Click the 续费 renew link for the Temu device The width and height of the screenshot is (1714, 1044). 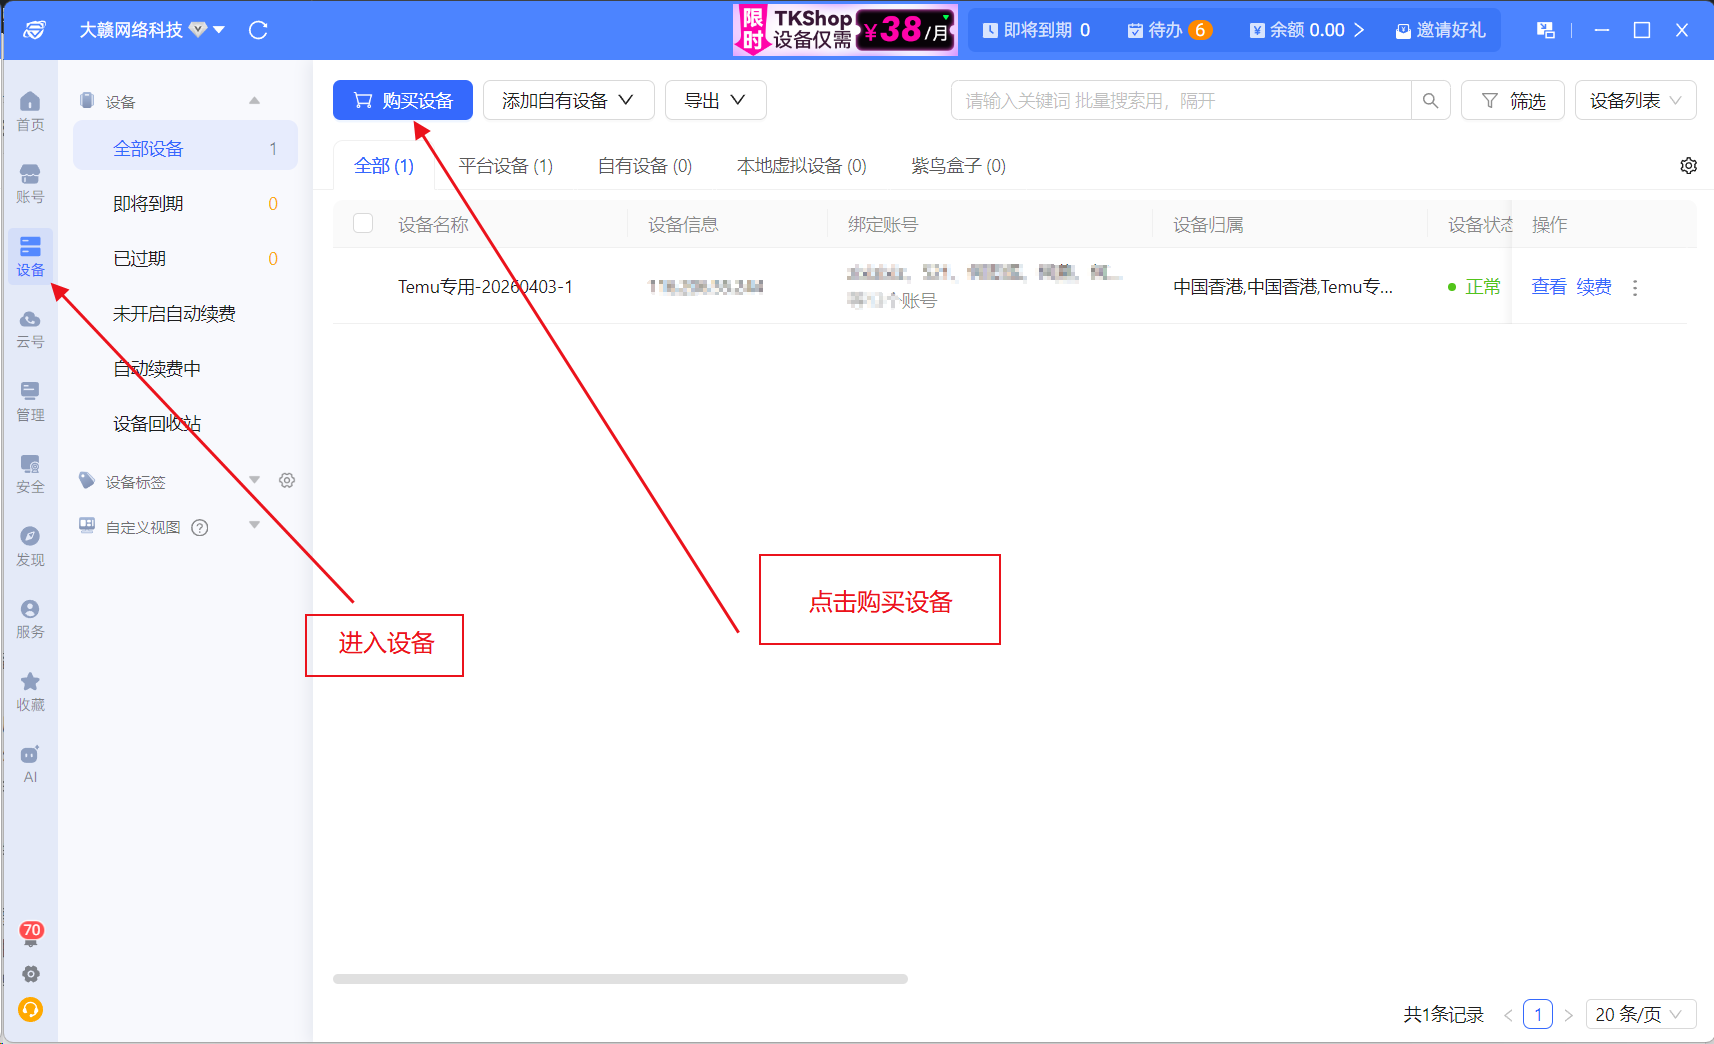tap(1594, 287)
